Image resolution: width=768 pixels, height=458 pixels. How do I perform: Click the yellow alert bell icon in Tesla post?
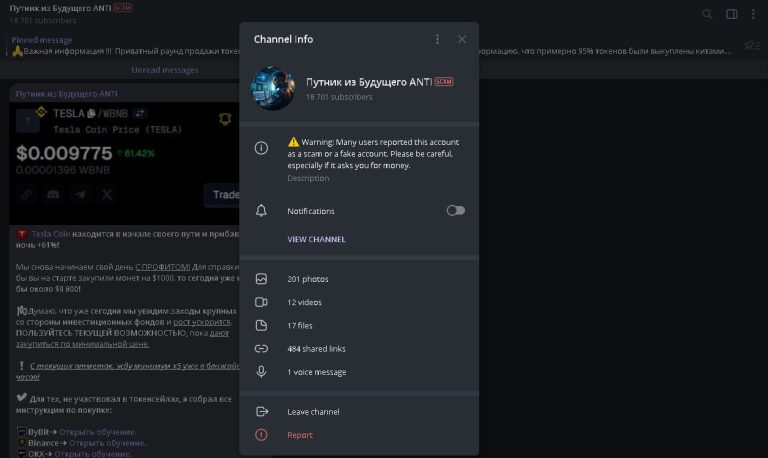[x=225, y=119]
